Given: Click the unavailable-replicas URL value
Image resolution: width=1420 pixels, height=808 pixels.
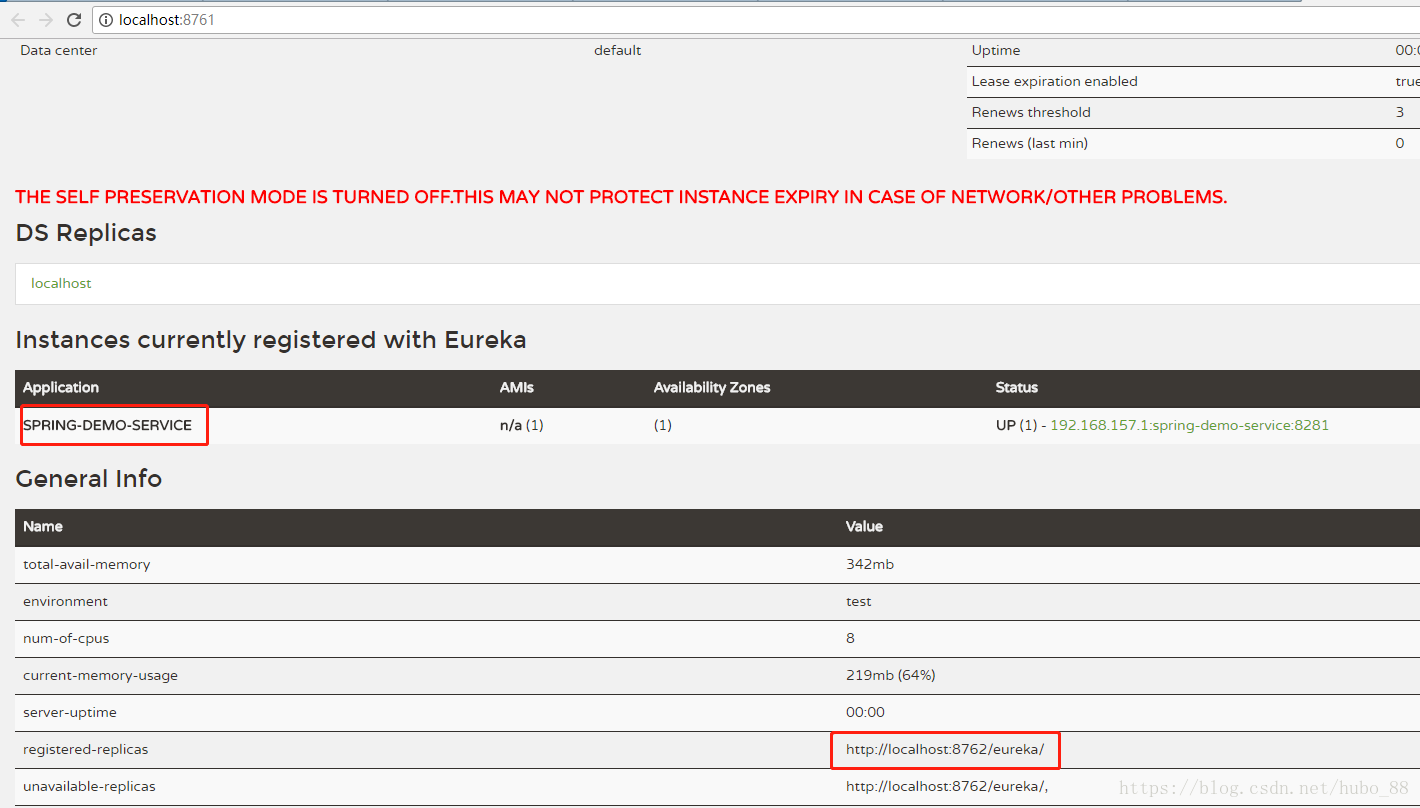Looking at the screenshot, I should 946,786.
